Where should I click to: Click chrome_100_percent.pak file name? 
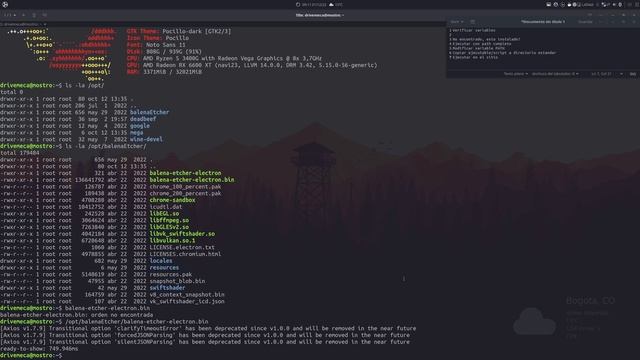click(185, 187)
